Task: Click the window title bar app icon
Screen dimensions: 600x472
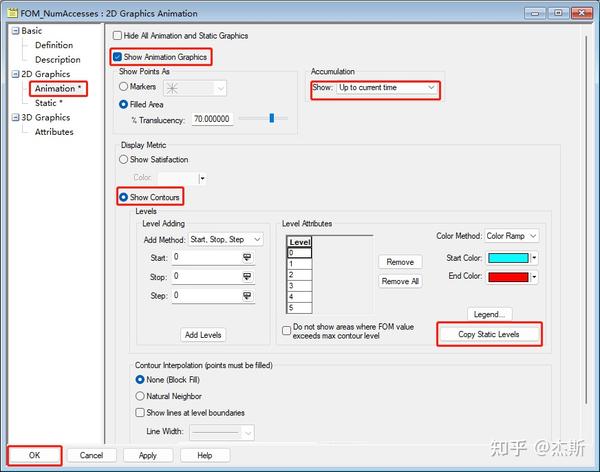Action: coord(12,13)
